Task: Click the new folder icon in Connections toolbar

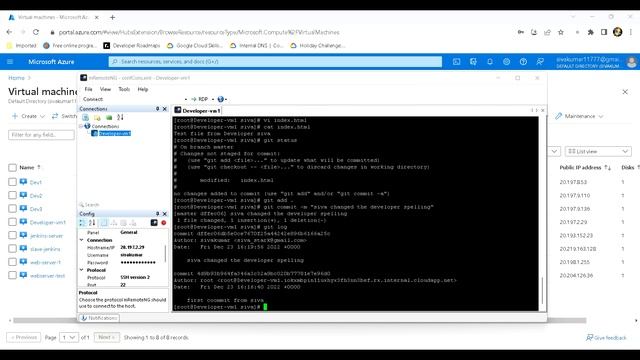Action: (97, 118)
